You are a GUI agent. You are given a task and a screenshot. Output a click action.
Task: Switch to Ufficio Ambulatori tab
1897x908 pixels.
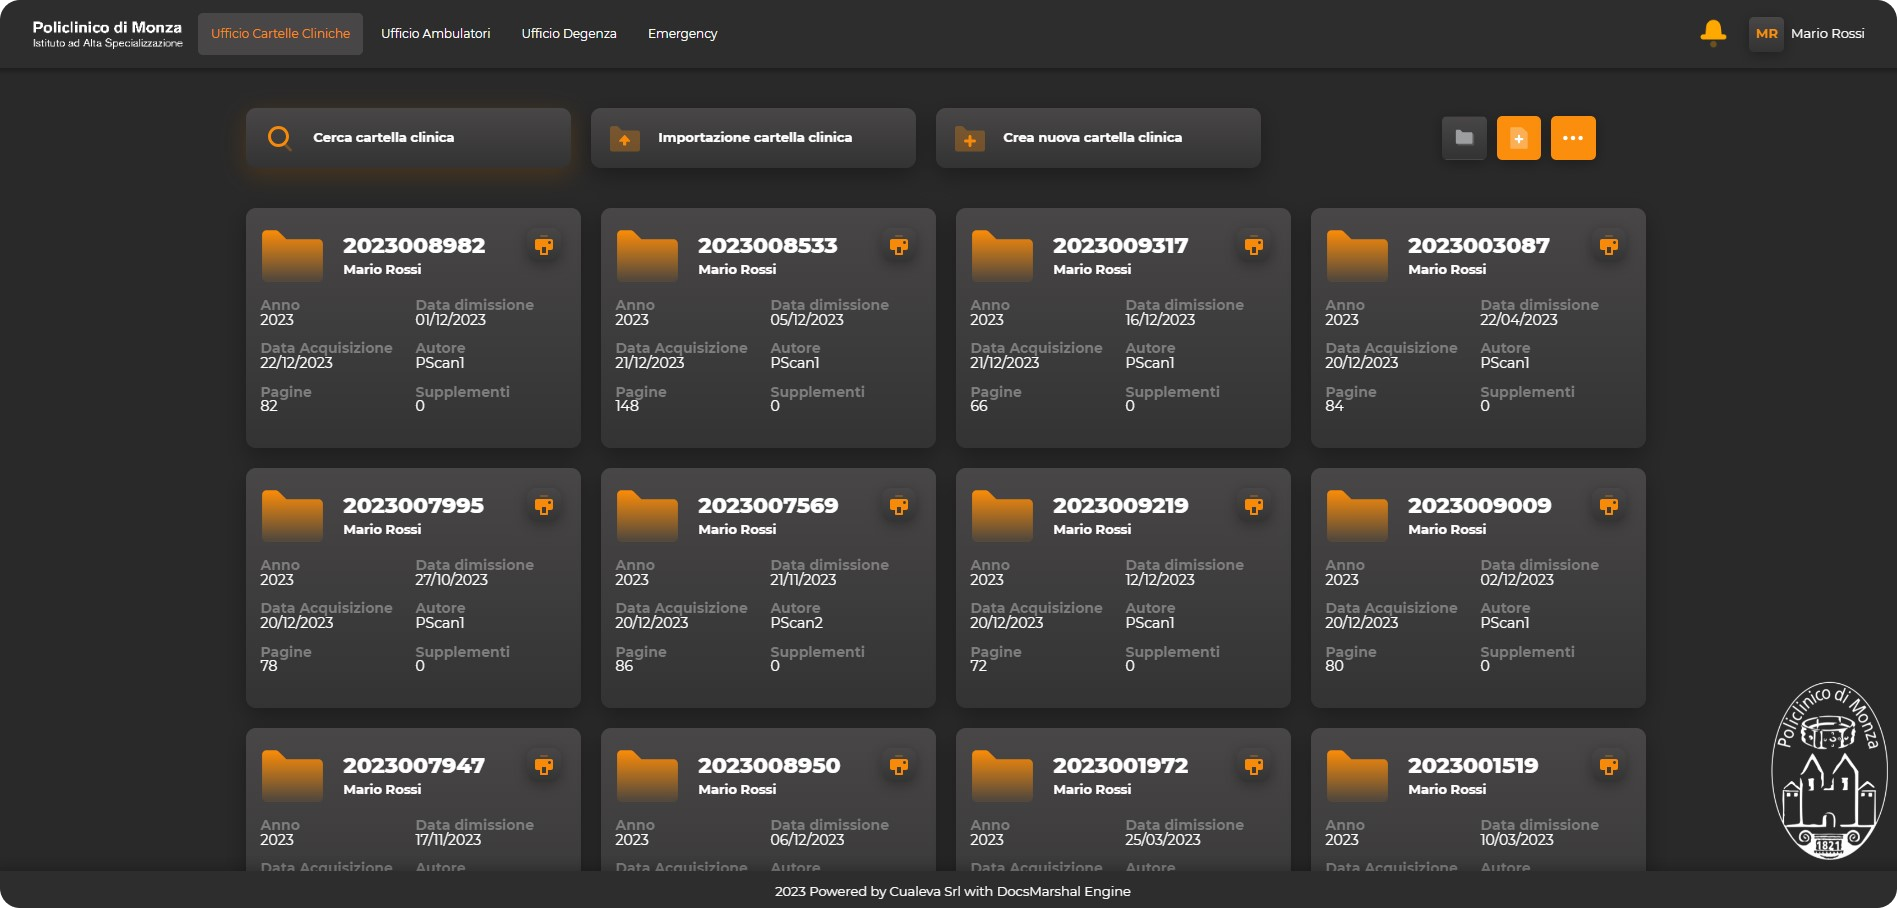(x=435, y=34)
